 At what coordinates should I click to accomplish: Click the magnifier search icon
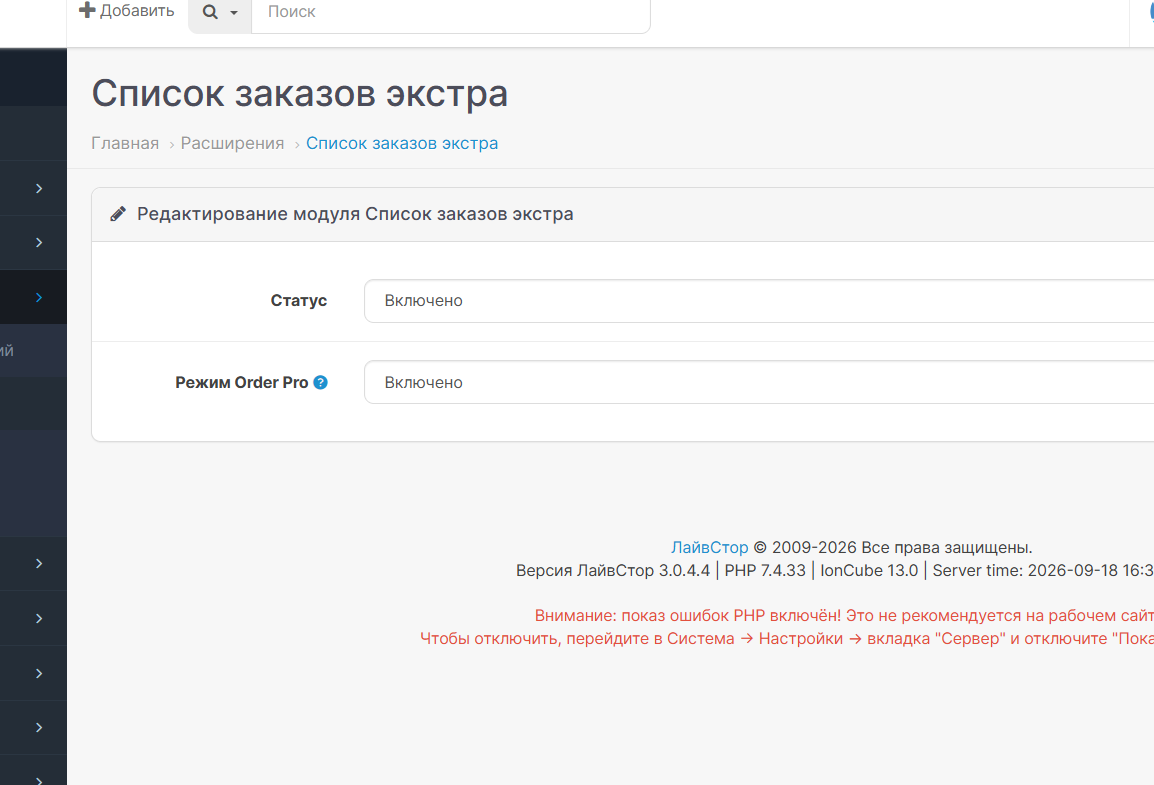tap(210, 12)
